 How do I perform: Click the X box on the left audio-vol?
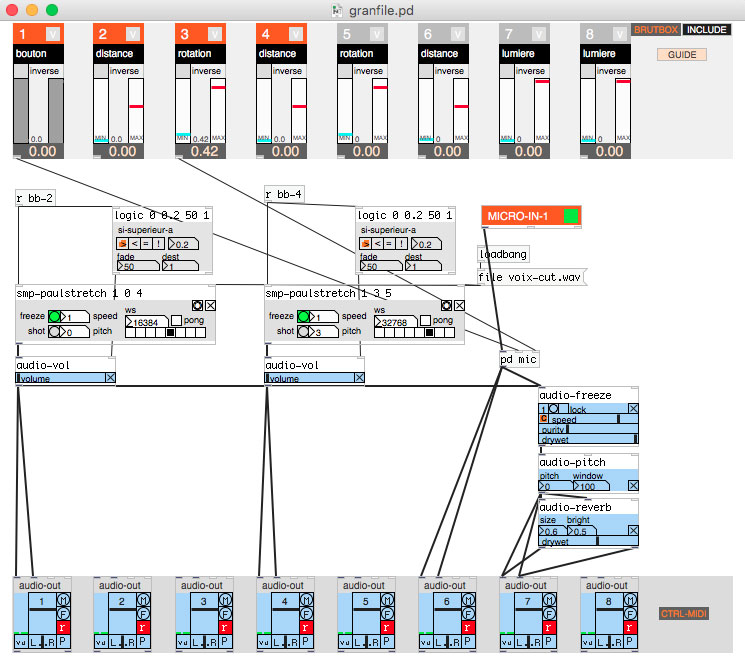tap(110, 378)
